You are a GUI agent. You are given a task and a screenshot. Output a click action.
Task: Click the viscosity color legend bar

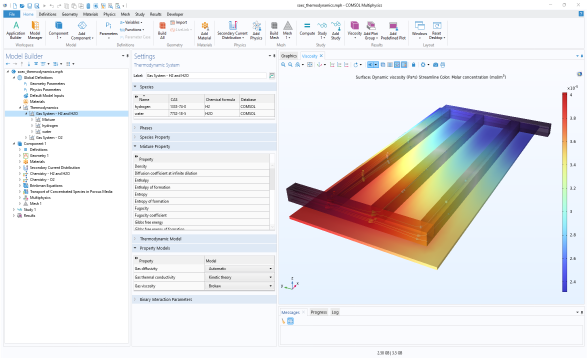click(x=564, y=192)
